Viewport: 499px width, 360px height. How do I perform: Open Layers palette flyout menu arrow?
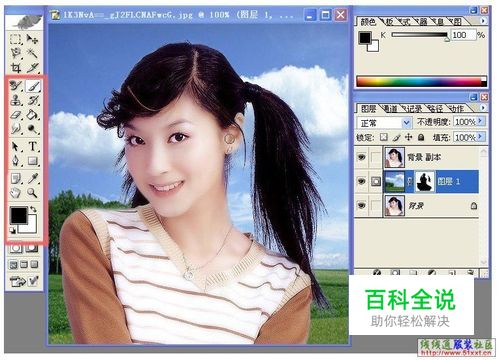pyautogui.click(x=483, y=108)
